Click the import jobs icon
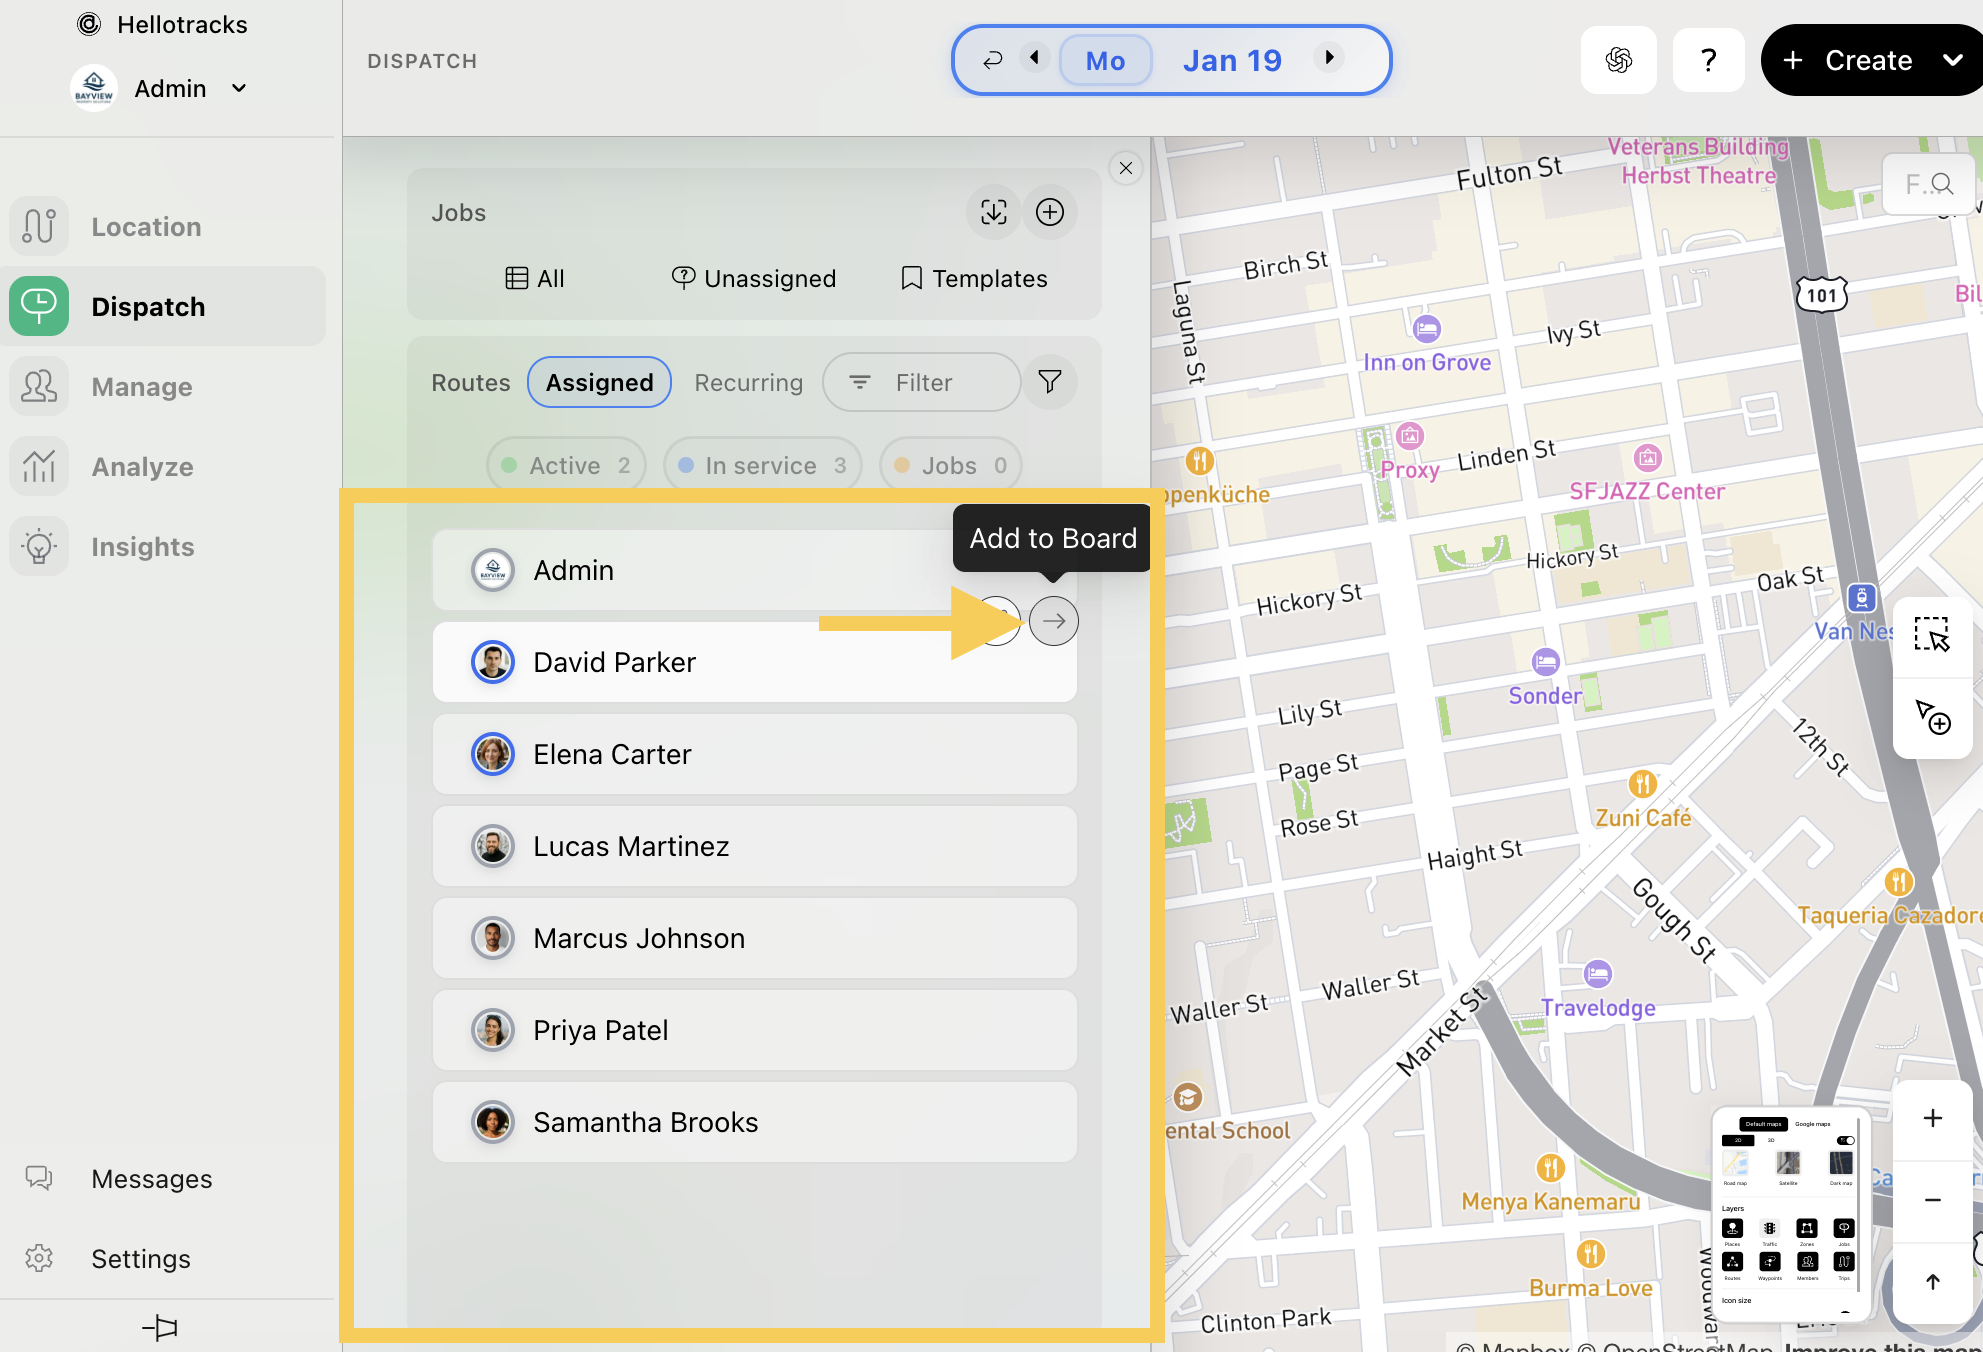 [993, 212]
